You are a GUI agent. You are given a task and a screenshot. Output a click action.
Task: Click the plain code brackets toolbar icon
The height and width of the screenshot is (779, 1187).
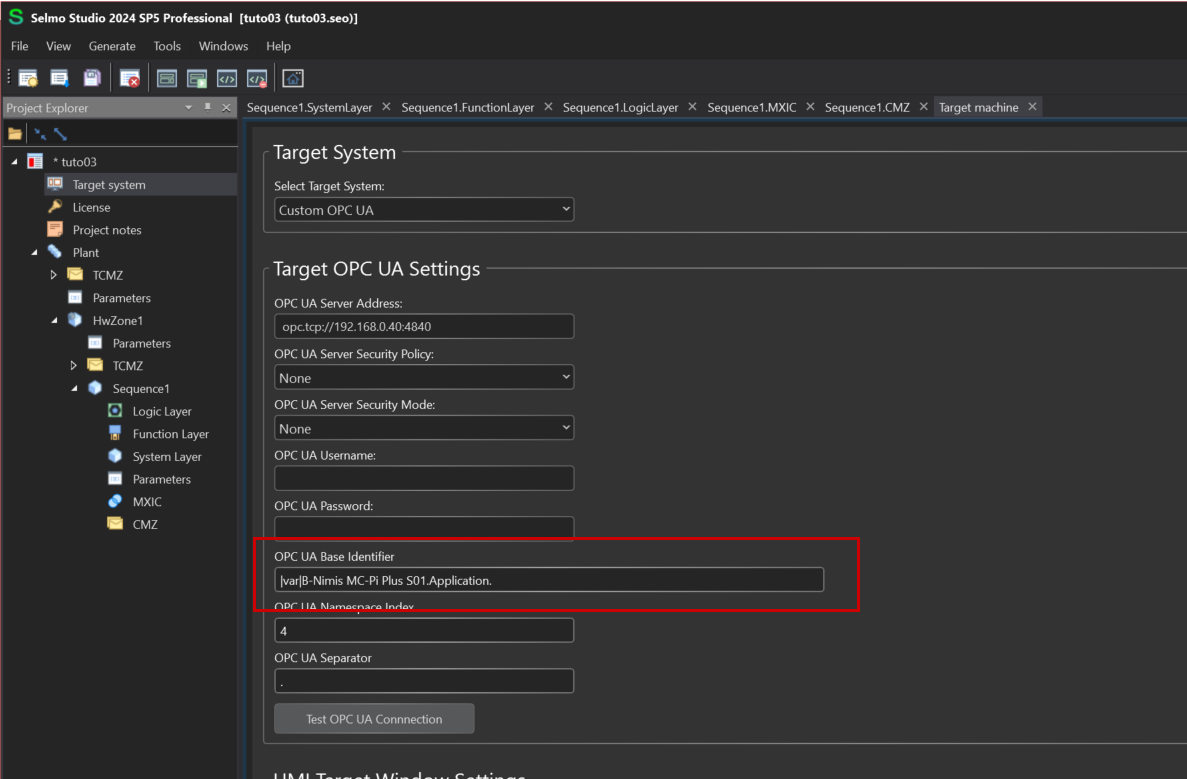pyautogui.click(x=226, y=78)
